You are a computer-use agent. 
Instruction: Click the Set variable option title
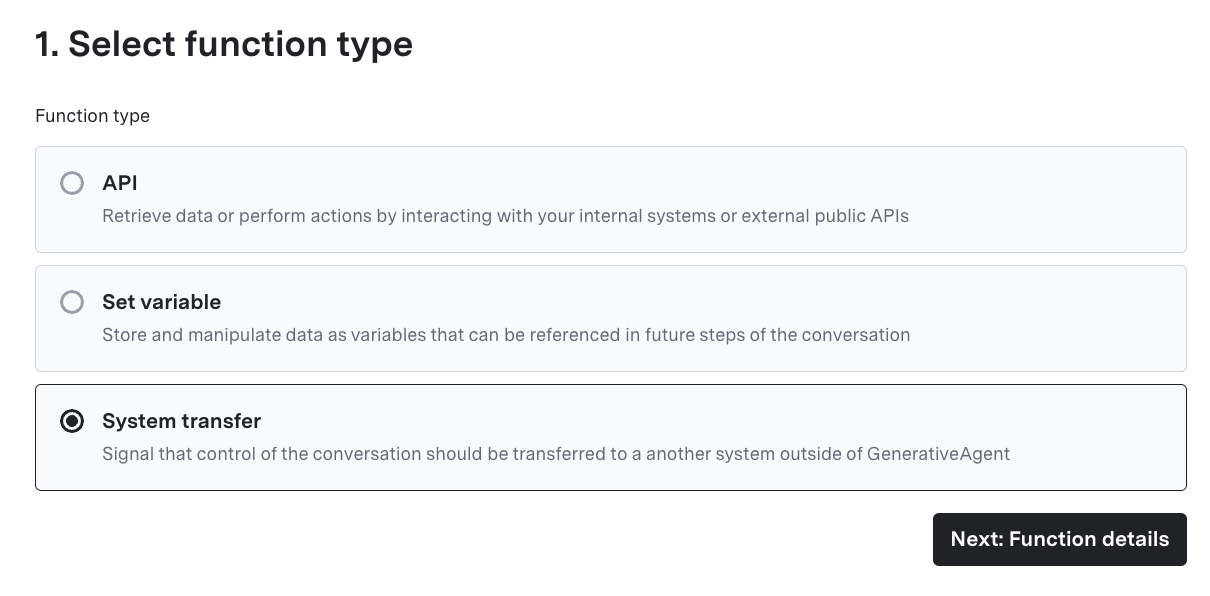point(161,302)
